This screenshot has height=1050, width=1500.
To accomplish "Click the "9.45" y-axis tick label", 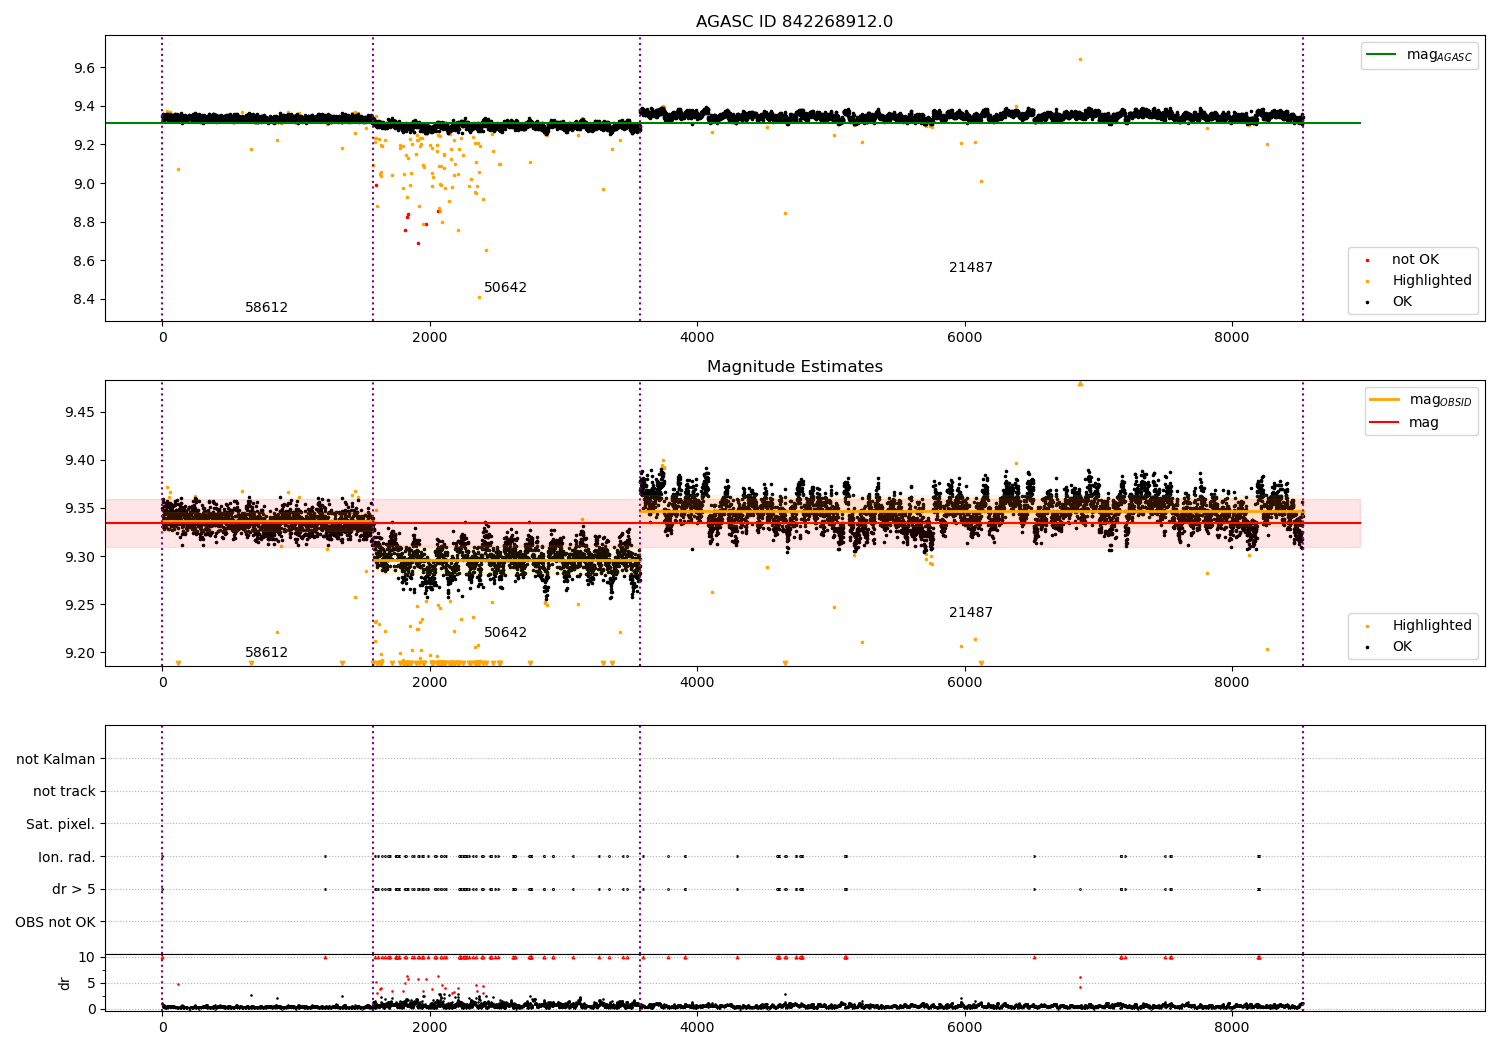I will coord(80,413).
